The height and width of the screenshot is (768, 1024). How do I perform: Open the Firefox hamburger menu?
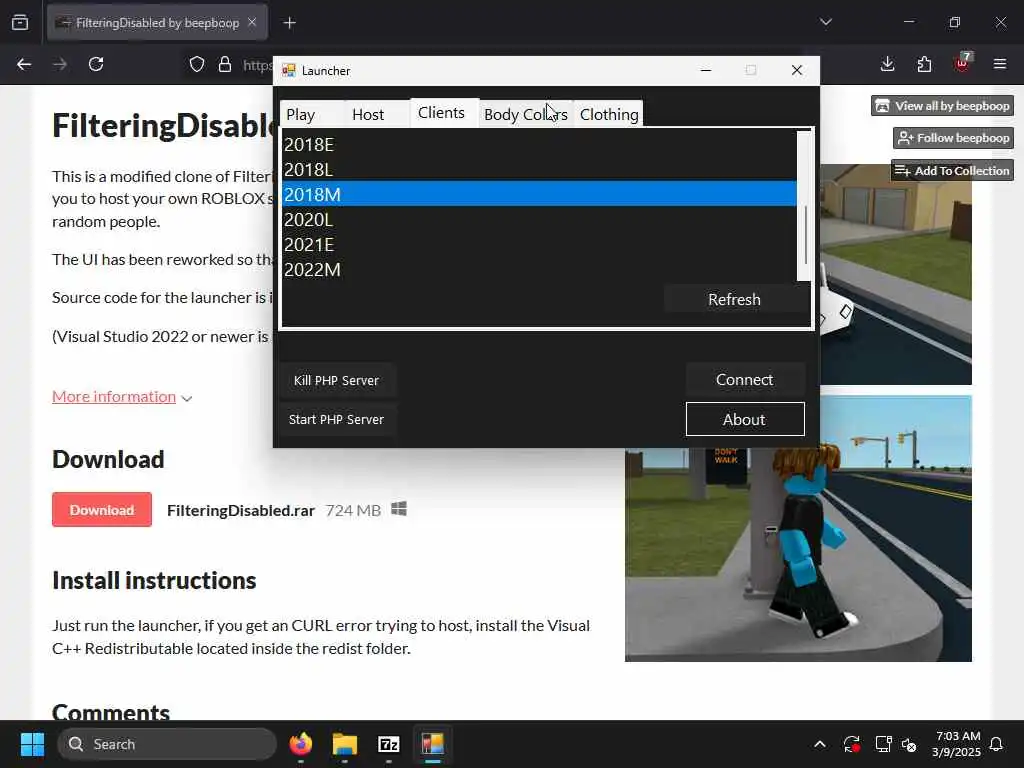click(x=1000, y=64)
